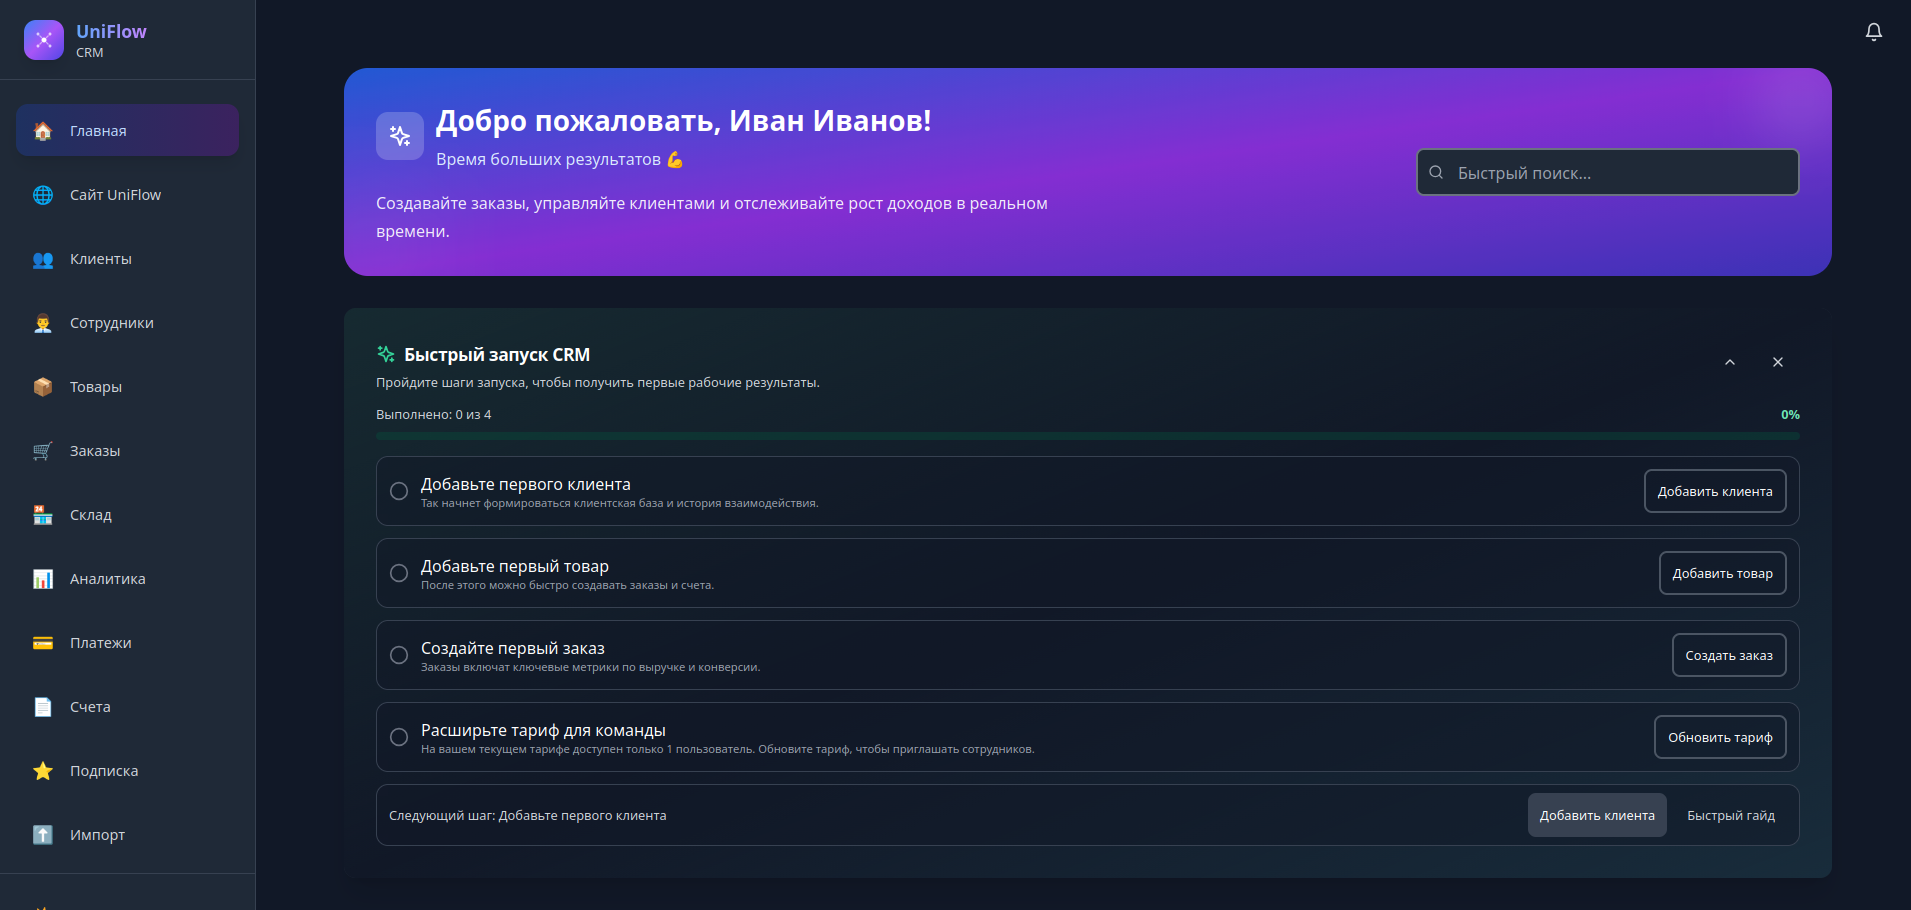Mark 'Добавьте первого клиента' step as done
Viewport: 1911px width, 910px height.
coord(398,491)
